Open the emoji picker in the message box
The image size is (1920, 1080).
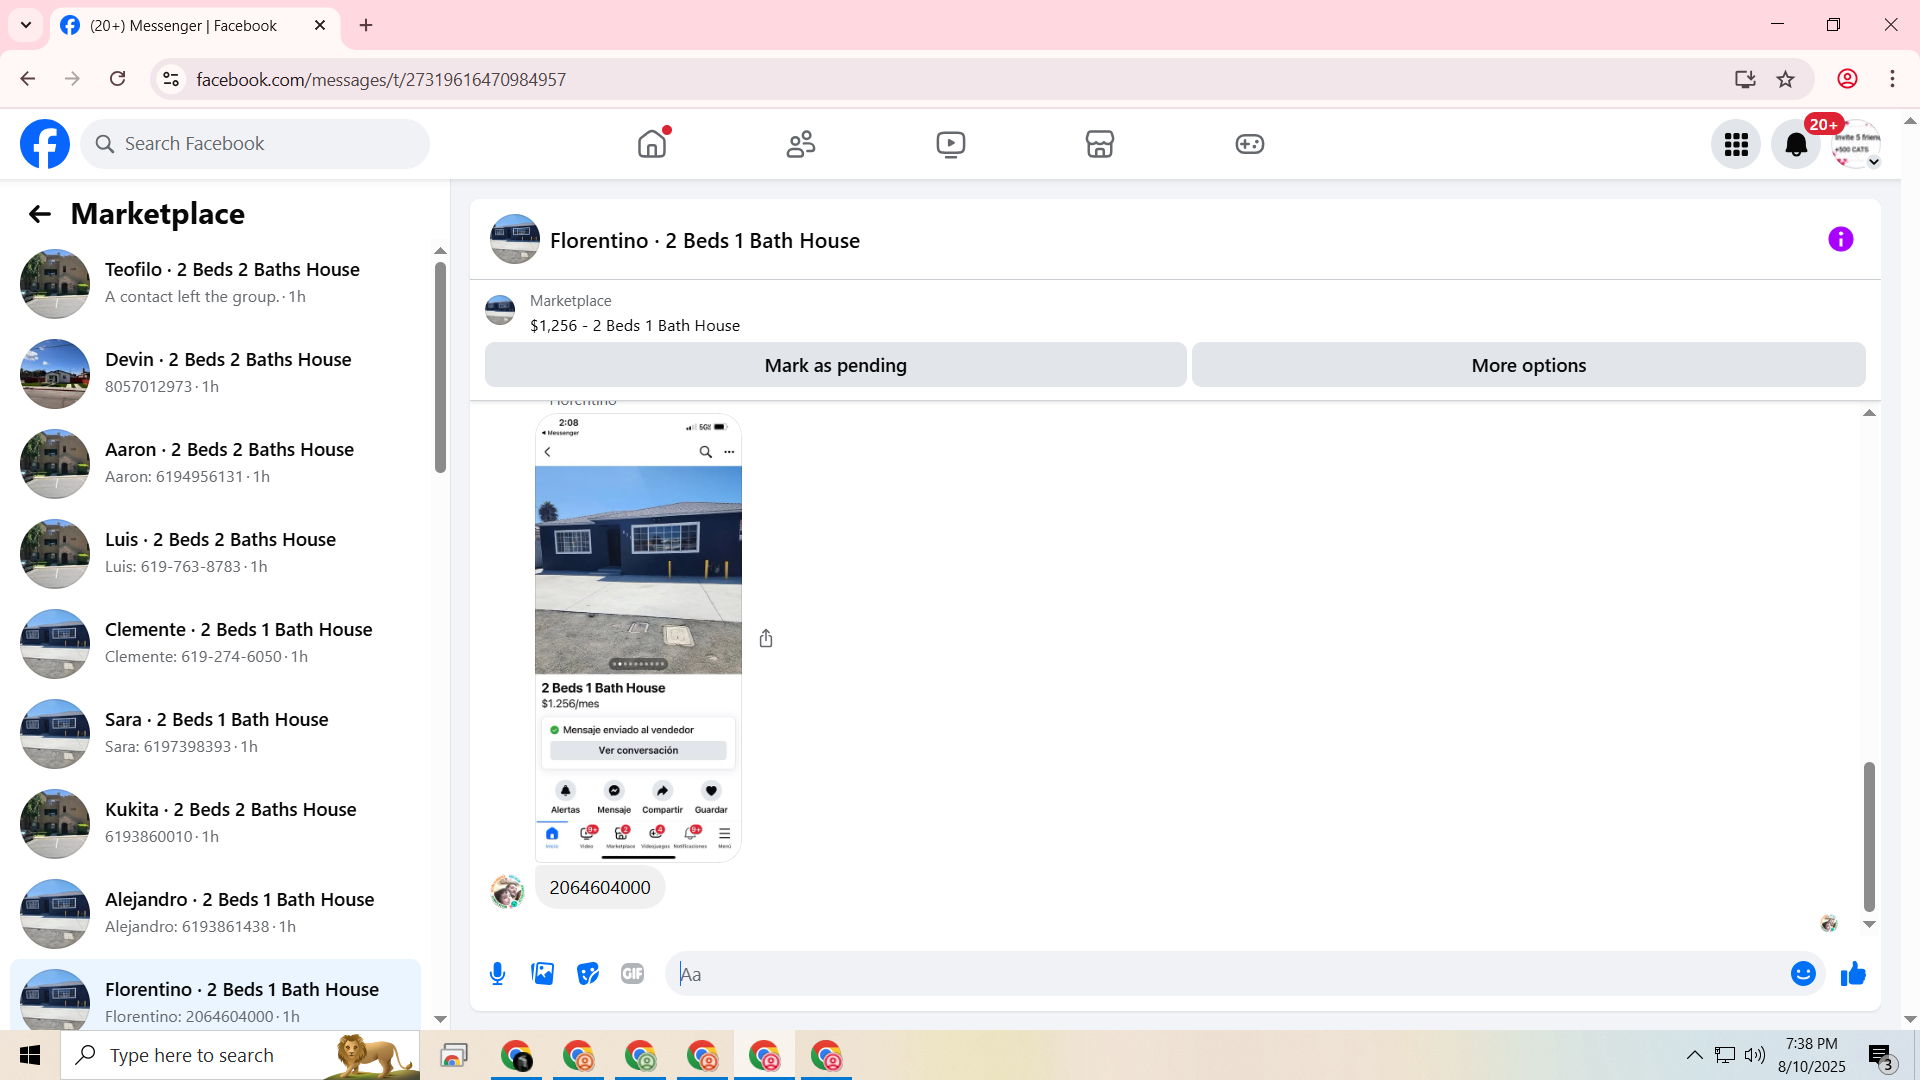(1802, 974)
